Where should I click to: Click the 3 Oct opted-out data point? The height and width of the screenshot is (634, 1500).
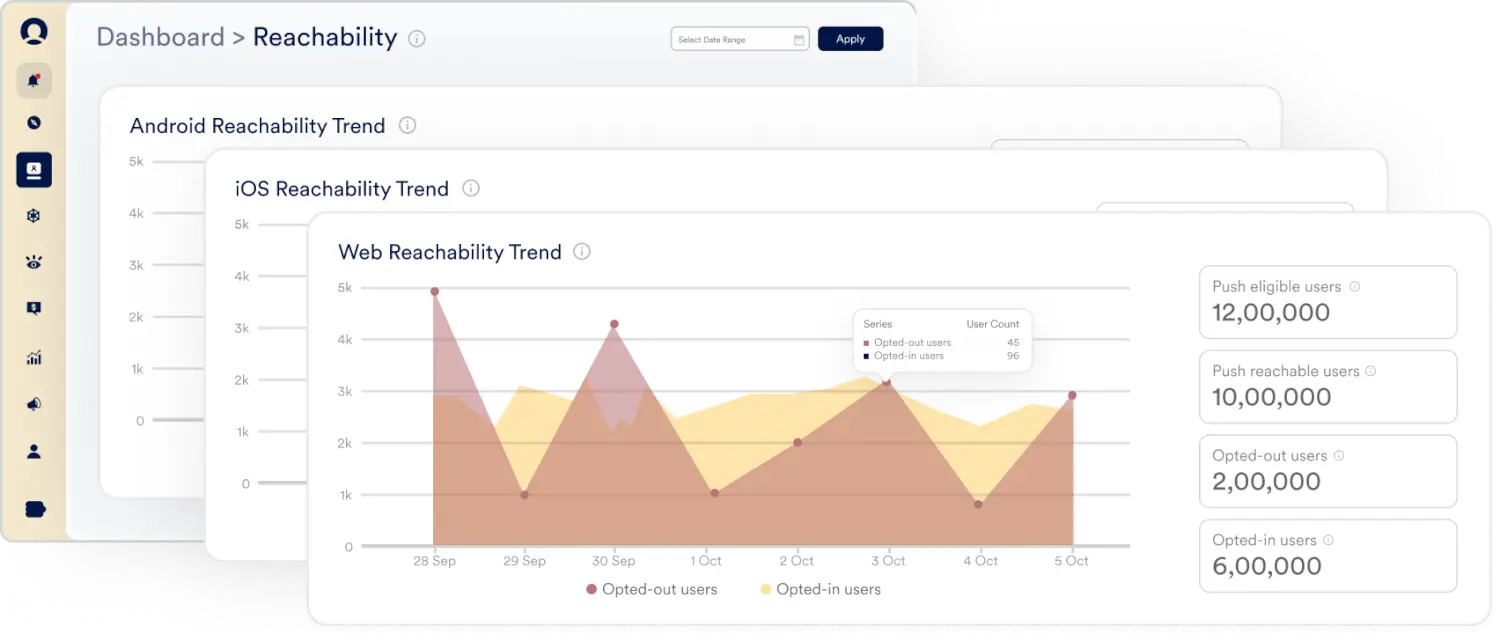click(886, 381)
